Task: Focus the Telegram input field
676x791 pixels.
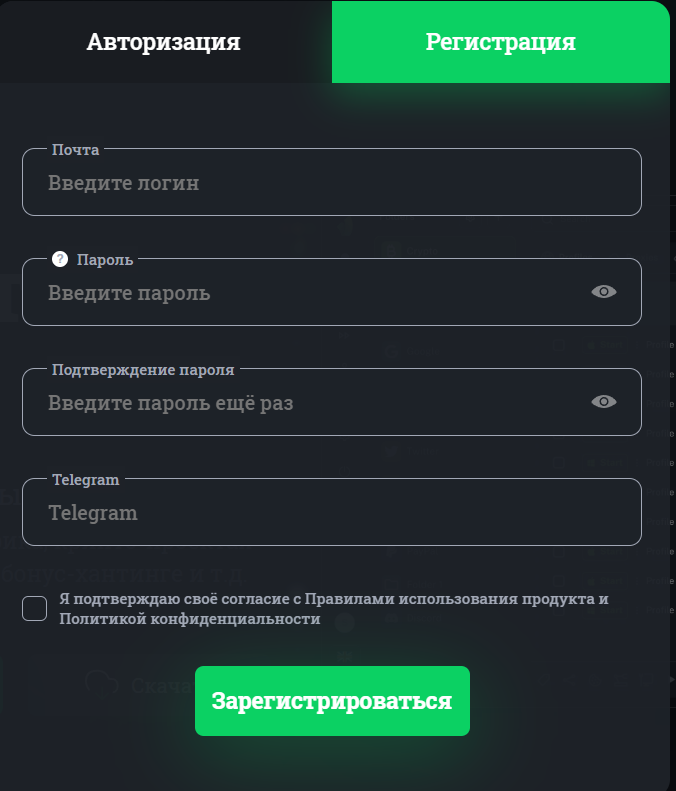Action: pos(332,512)
